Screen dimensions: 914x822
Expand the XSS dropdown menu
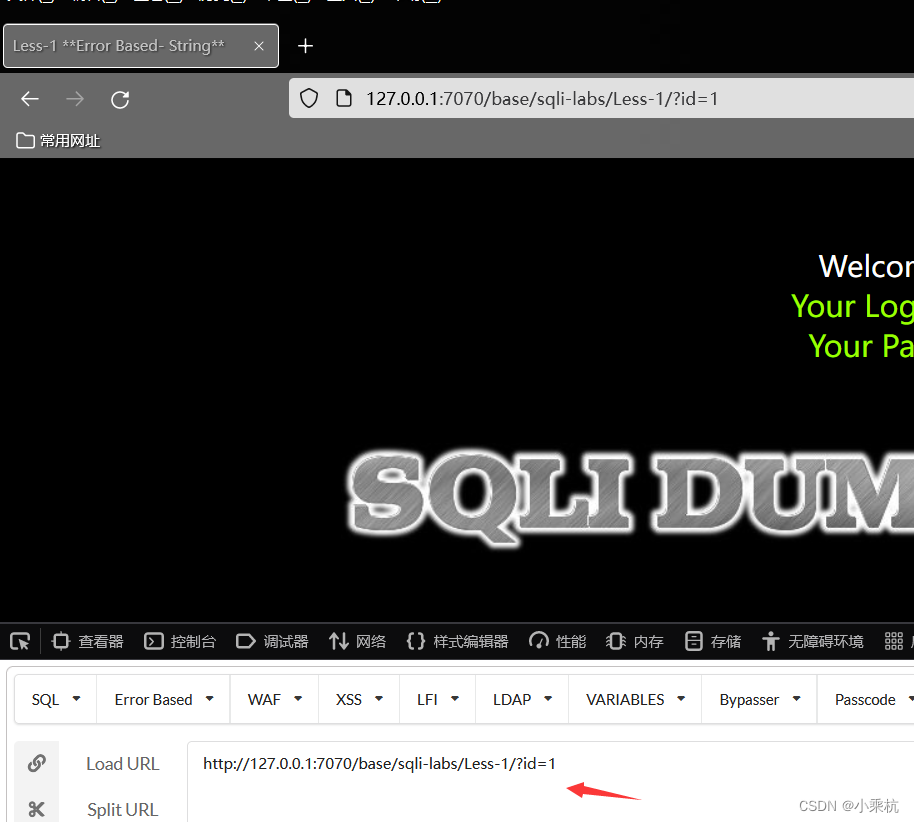click(x=359, y=699)
